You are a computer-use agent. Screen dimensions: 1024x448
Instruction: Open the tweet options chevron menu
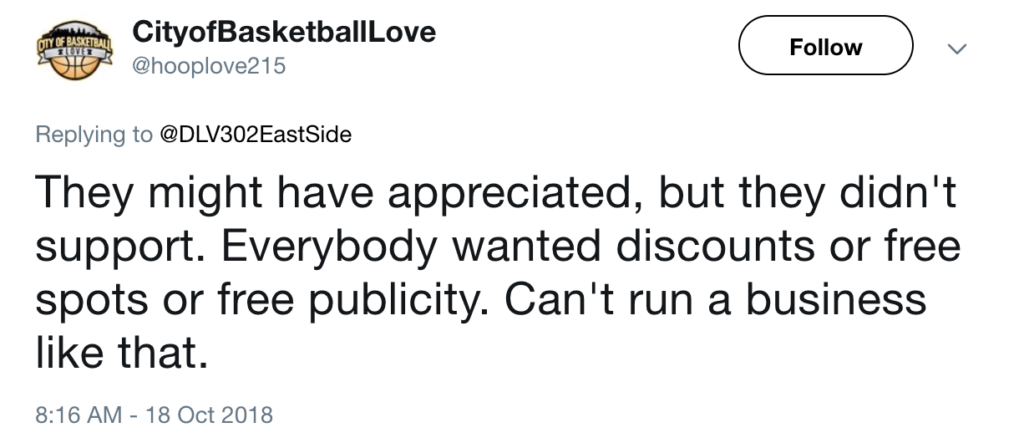pos(957,47)
